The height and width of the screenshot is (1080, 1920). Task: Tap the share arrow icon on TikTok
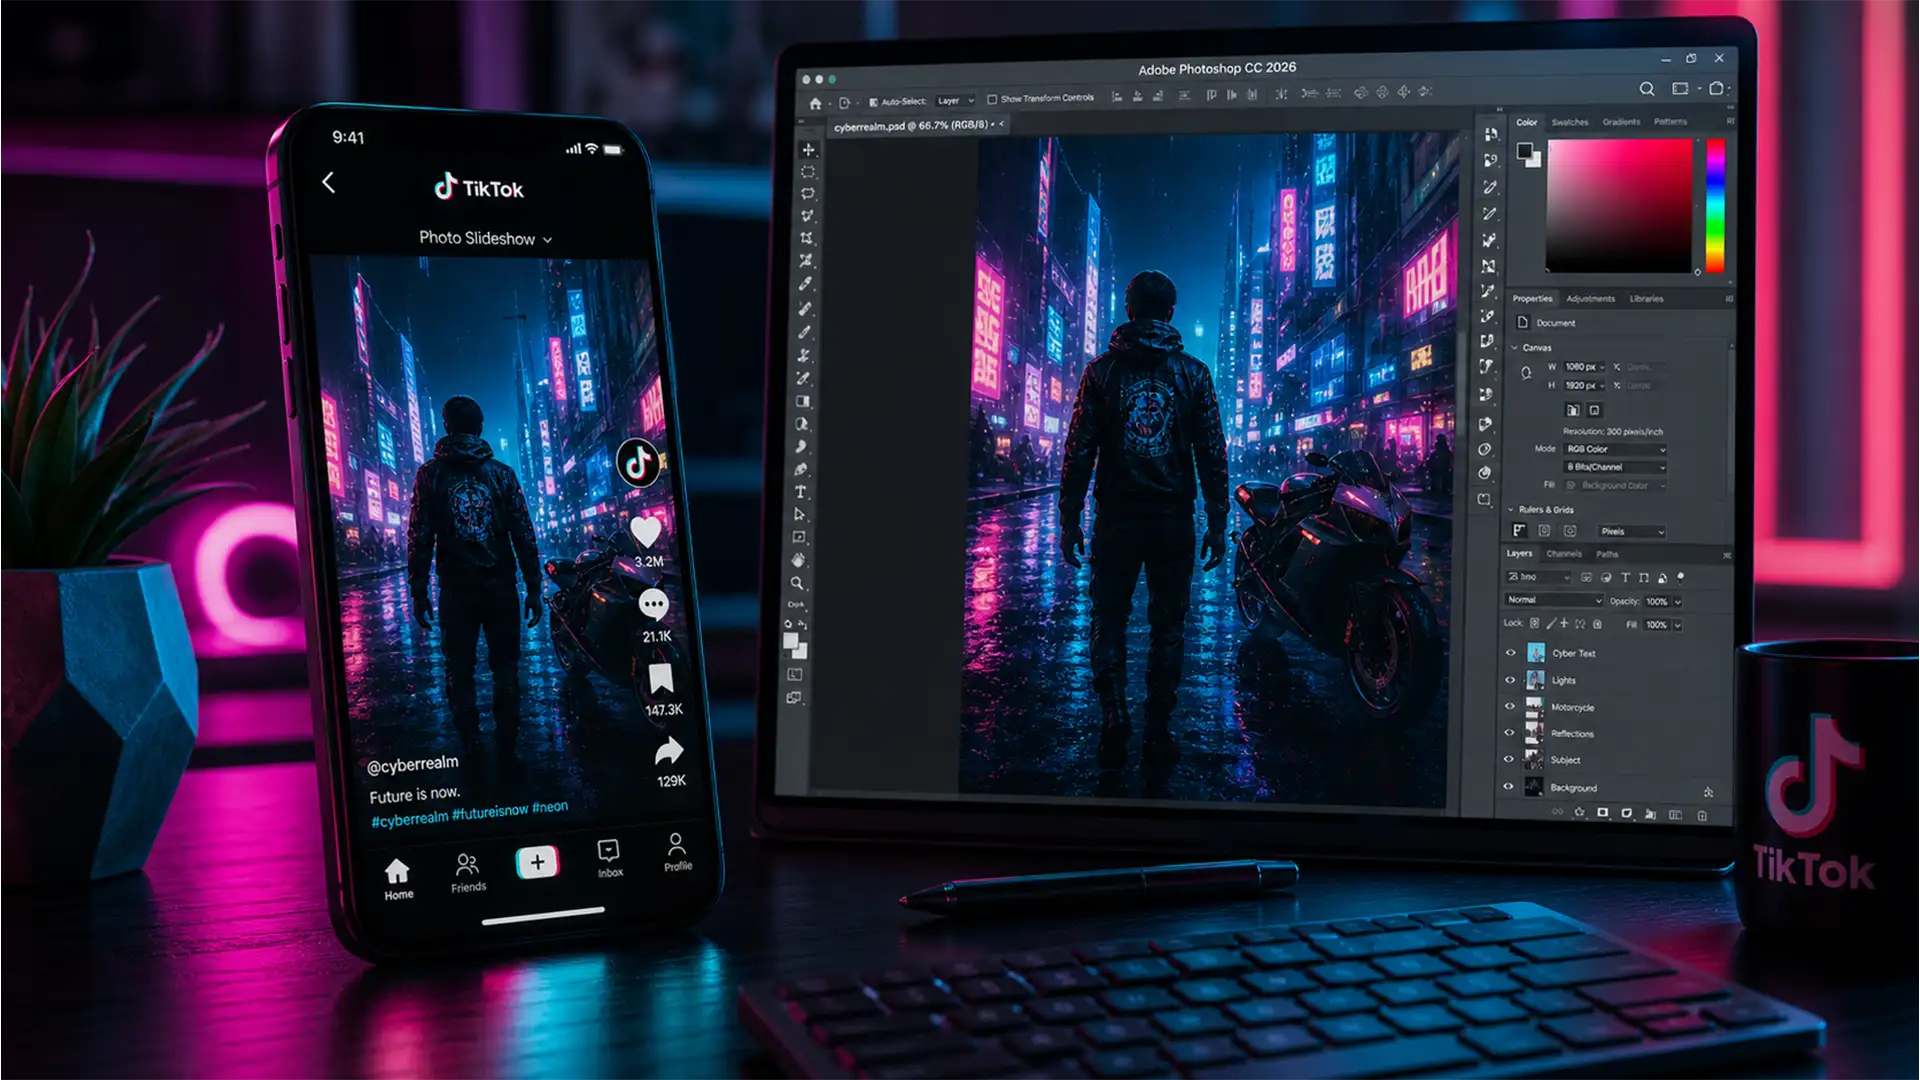[x=669, y=750]
